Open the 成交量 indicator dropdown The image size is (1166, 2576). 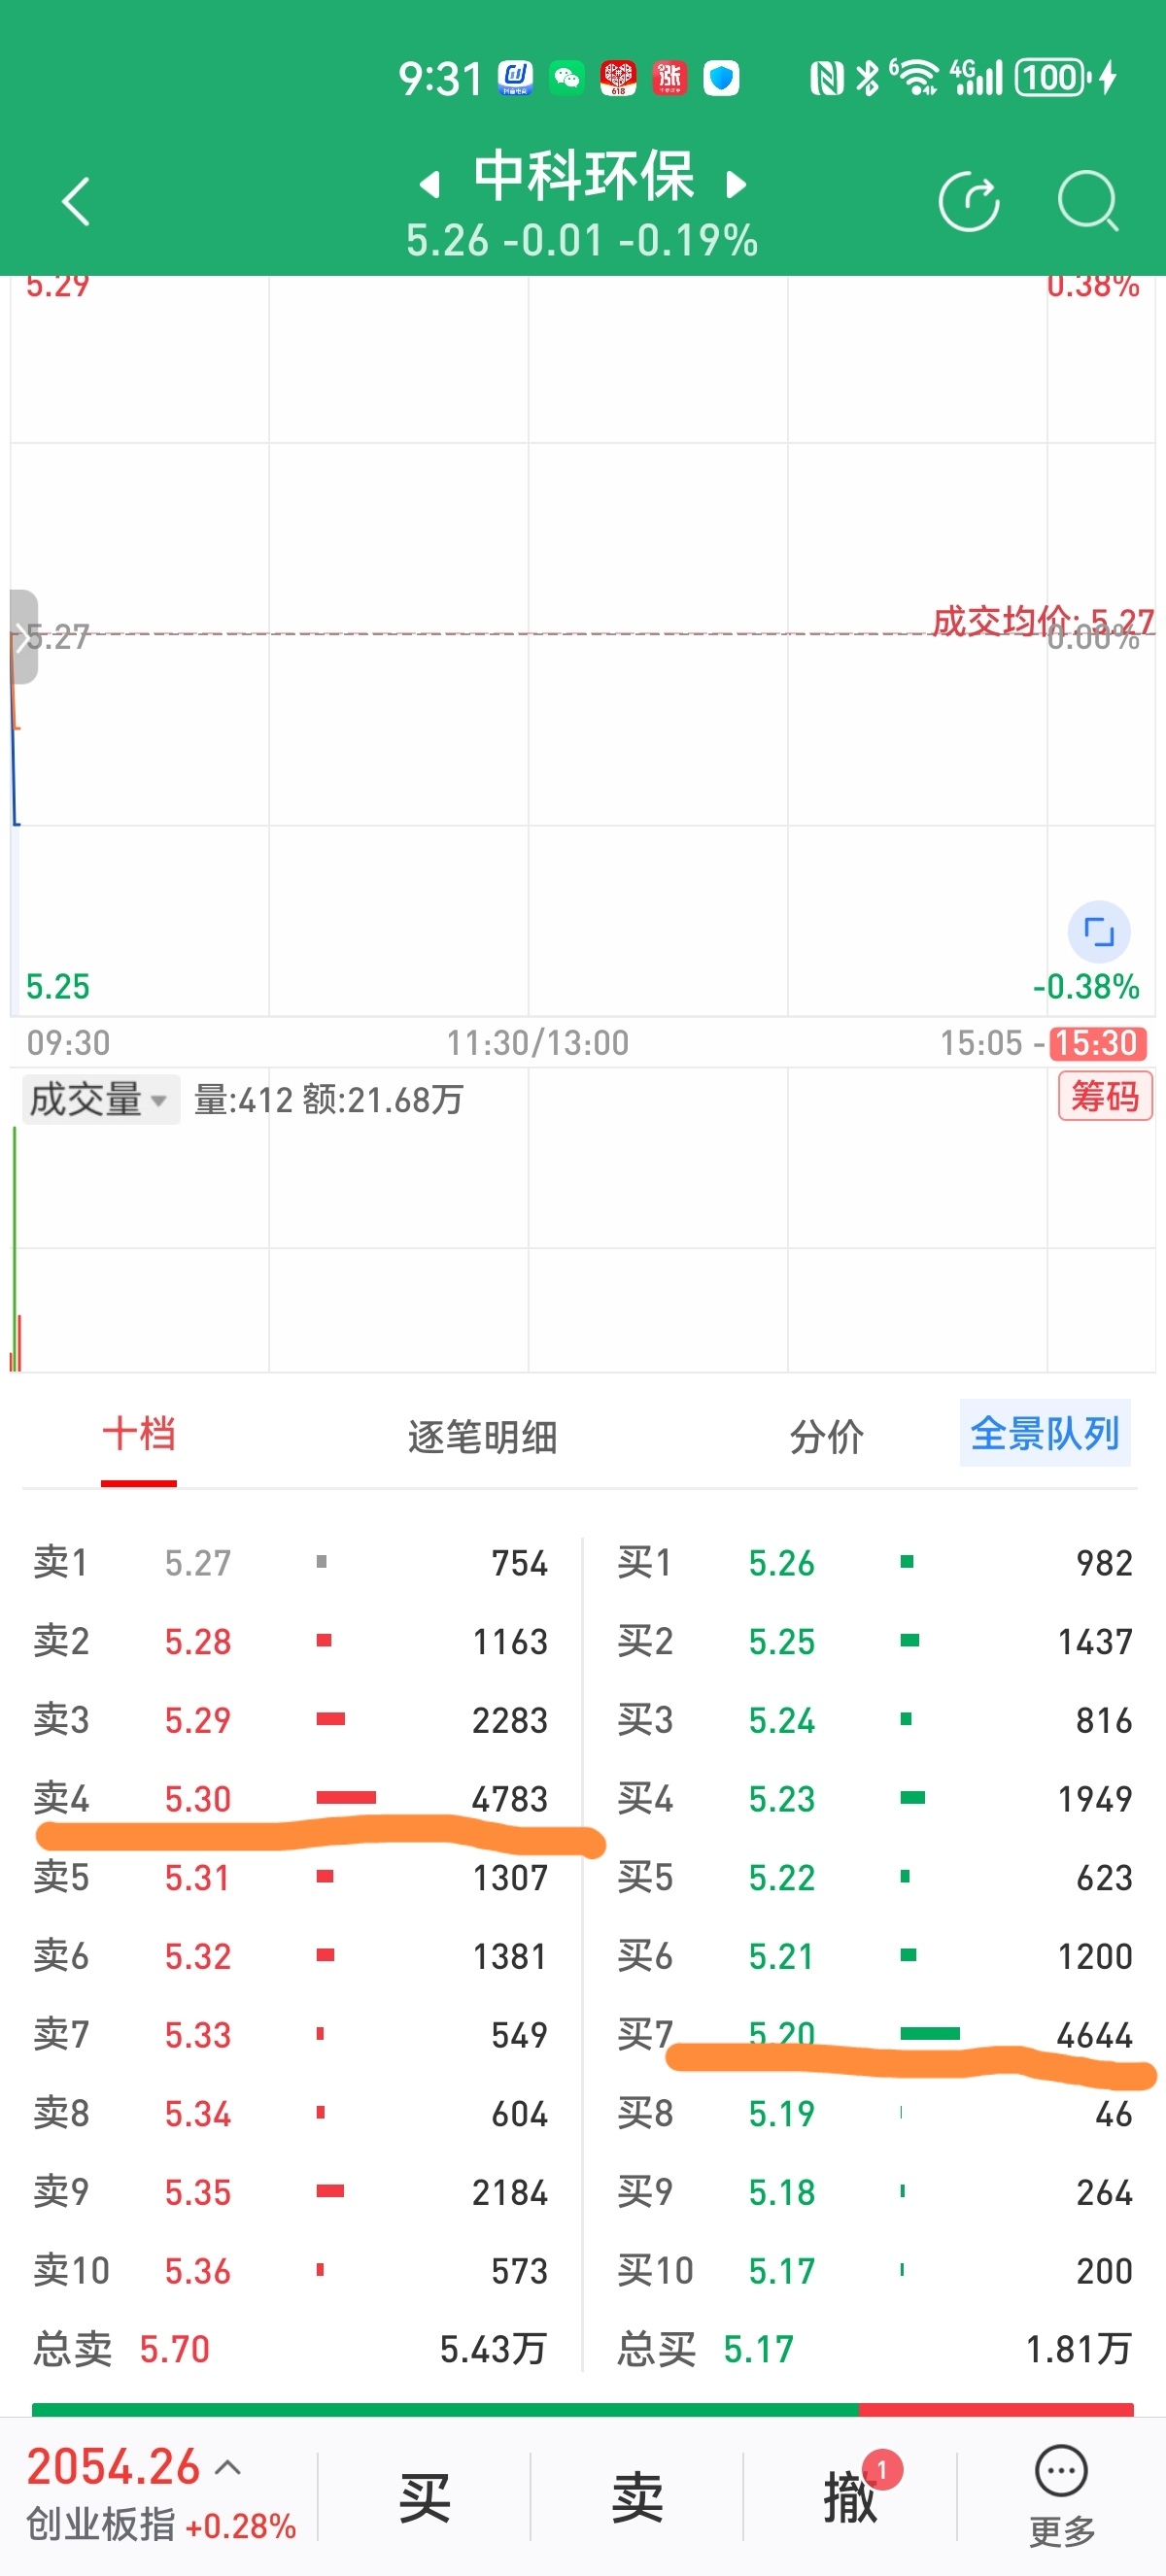(100, 1099)
